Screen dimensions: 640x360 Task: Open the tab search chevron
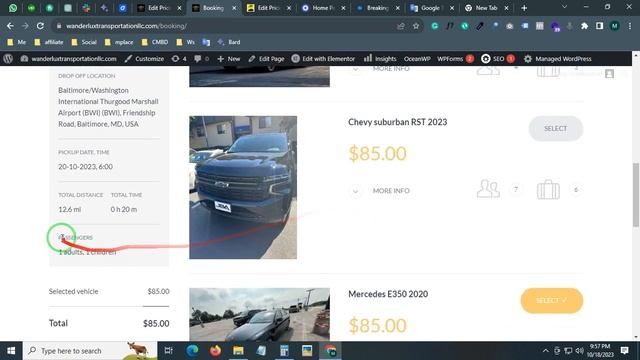pyautogui.click(x=564, y=7)
